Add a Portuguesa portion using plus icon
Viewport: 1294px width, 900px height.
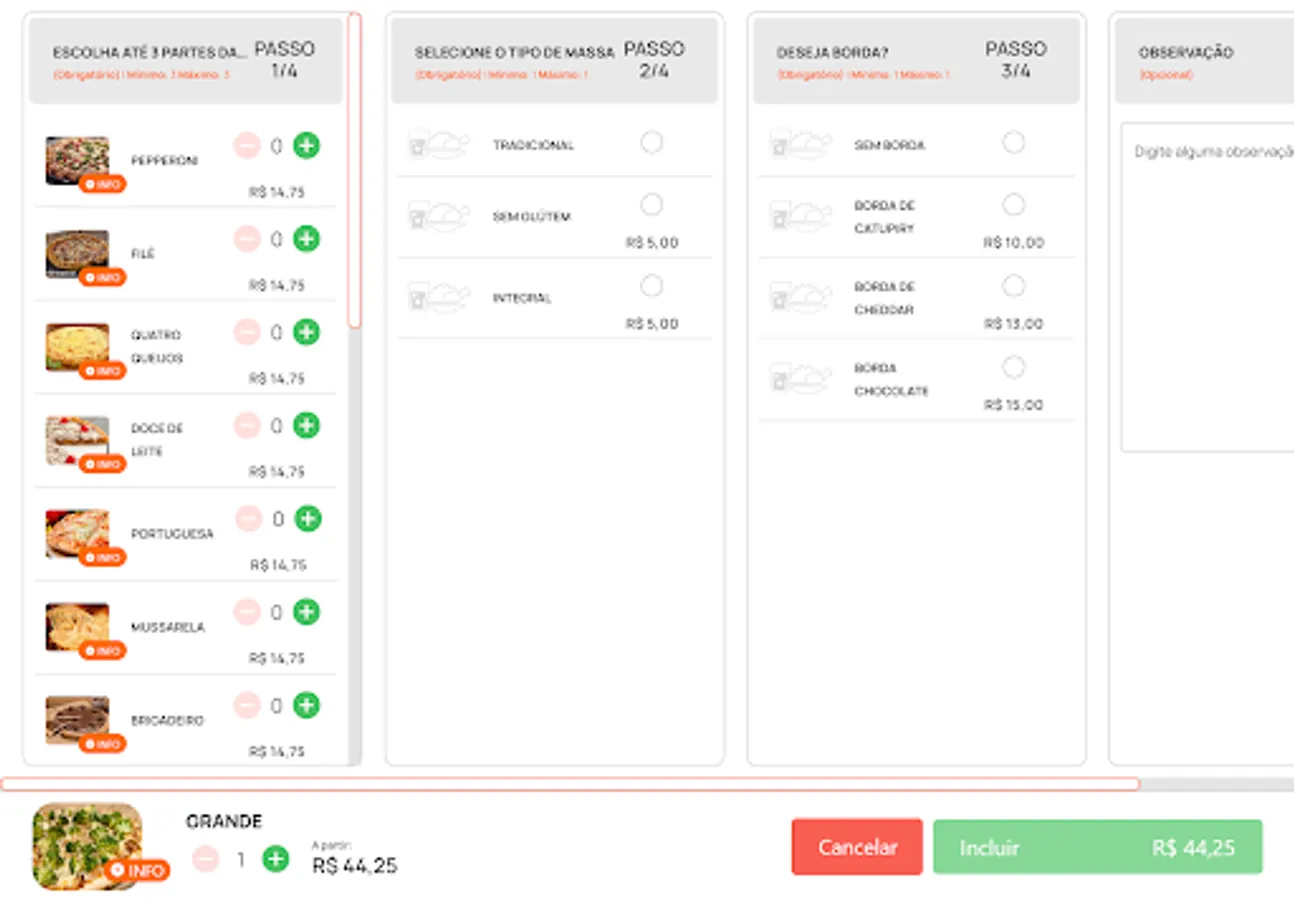[308, 519]
